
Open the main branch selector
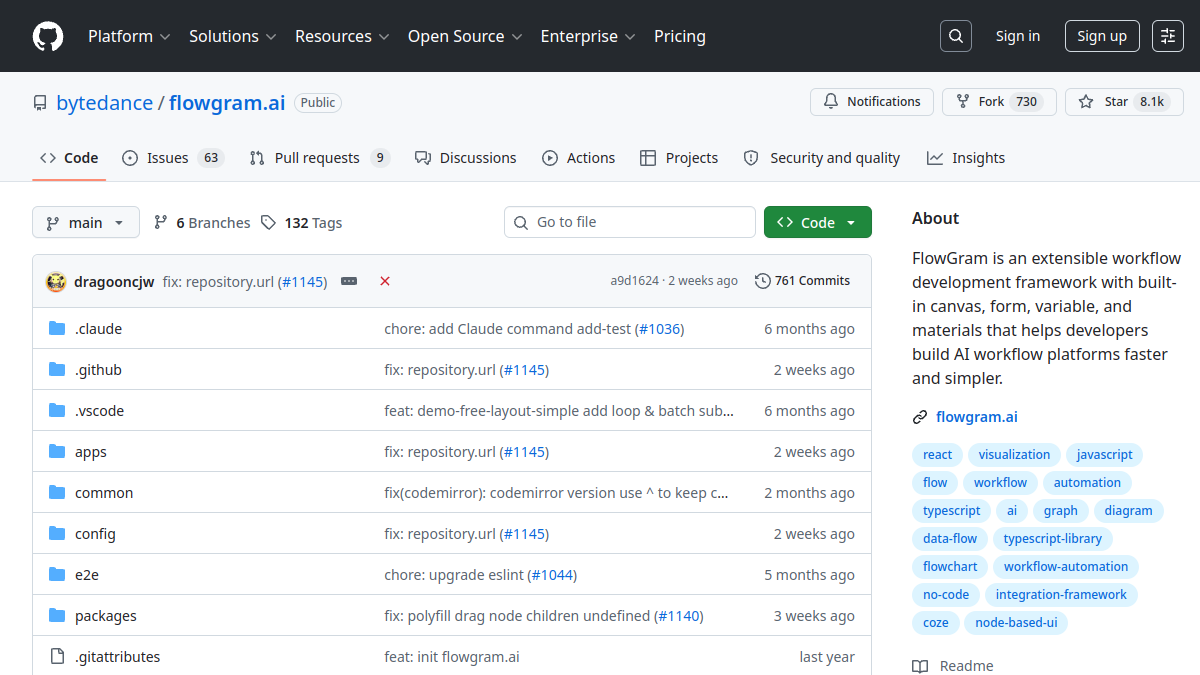(86, 222)
